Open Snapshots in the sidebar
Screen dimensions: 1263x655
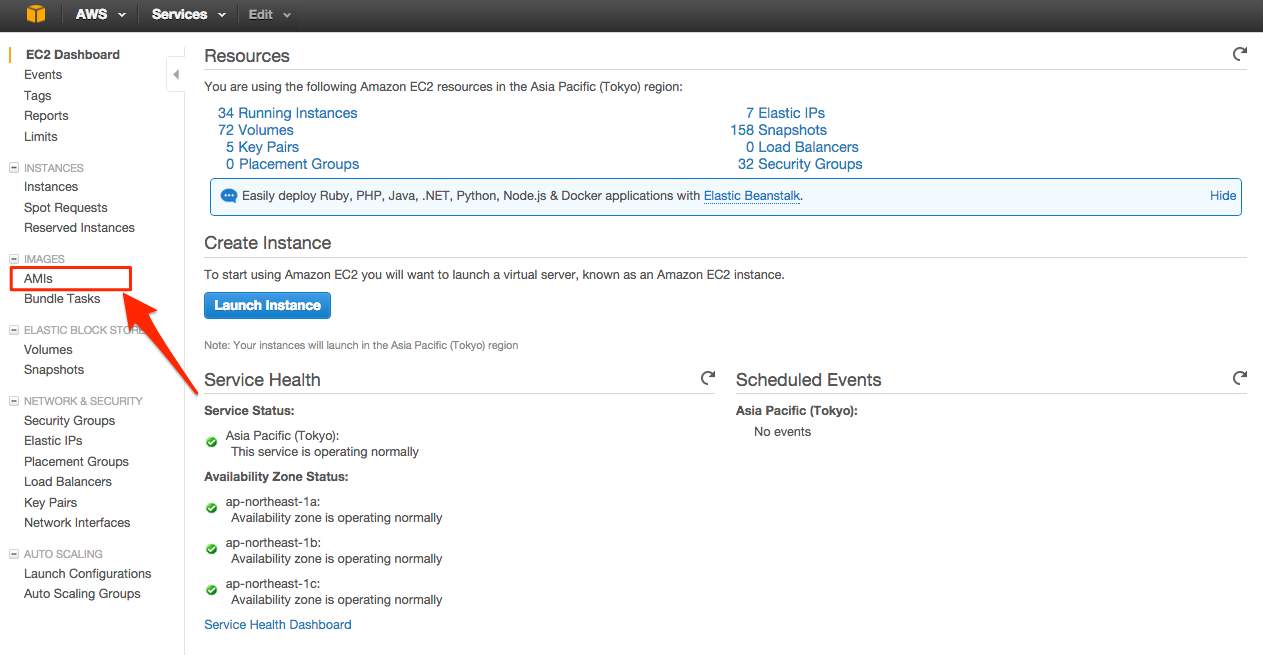coord(54,370)
